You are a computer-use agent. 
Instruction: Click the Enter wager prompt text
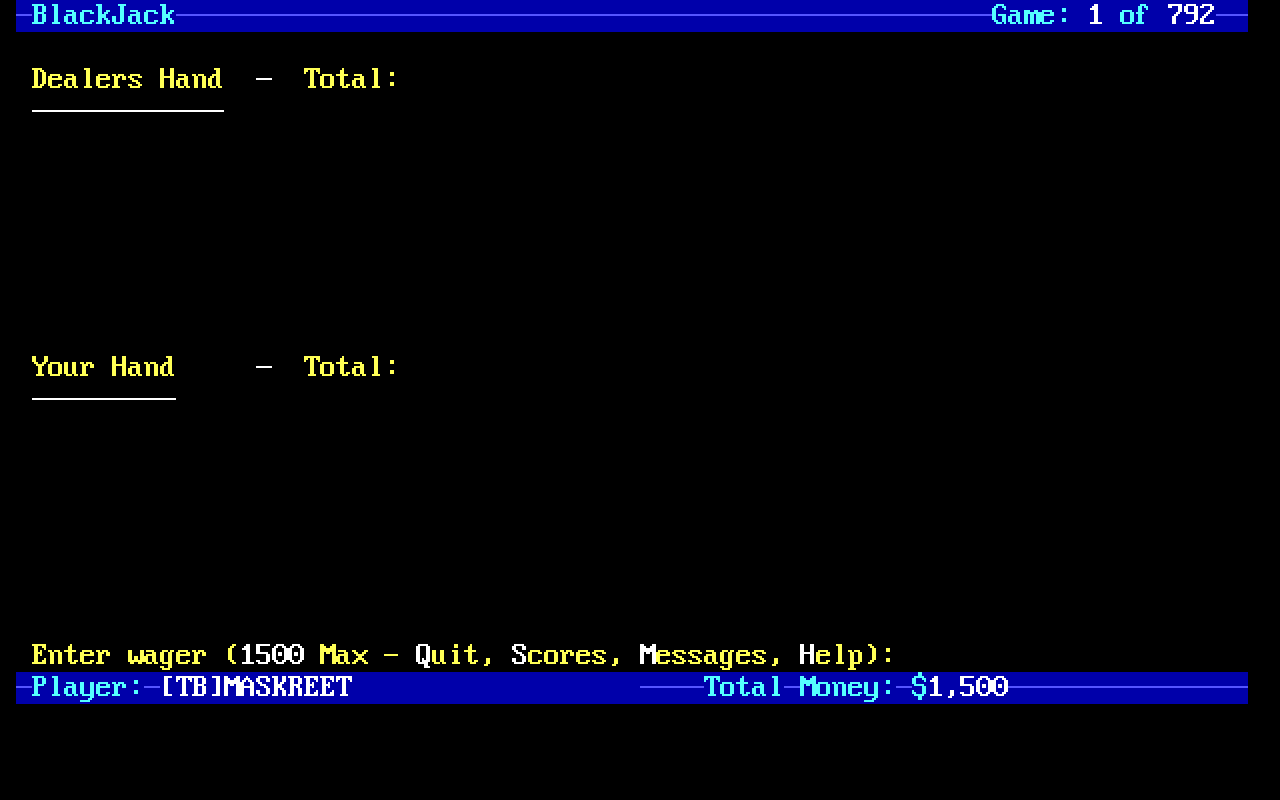pos(119,655)
